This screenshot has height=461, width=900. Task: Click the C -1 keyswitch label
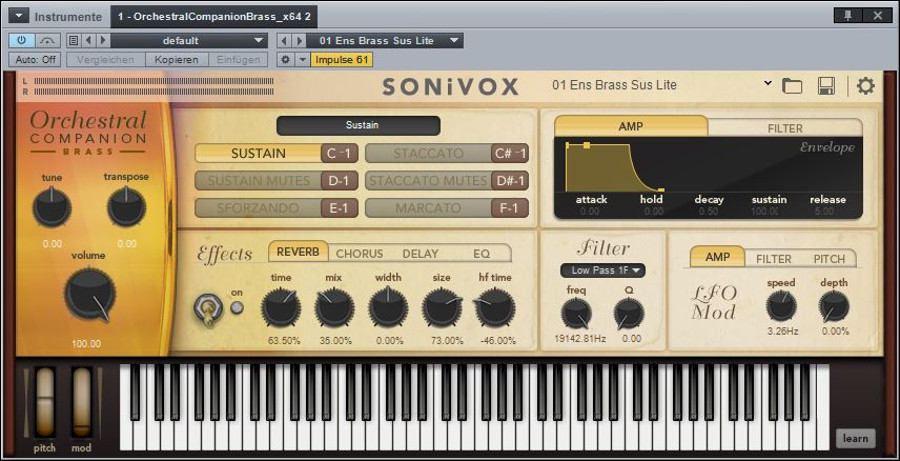pyautogui.click(x=339, y=153)
